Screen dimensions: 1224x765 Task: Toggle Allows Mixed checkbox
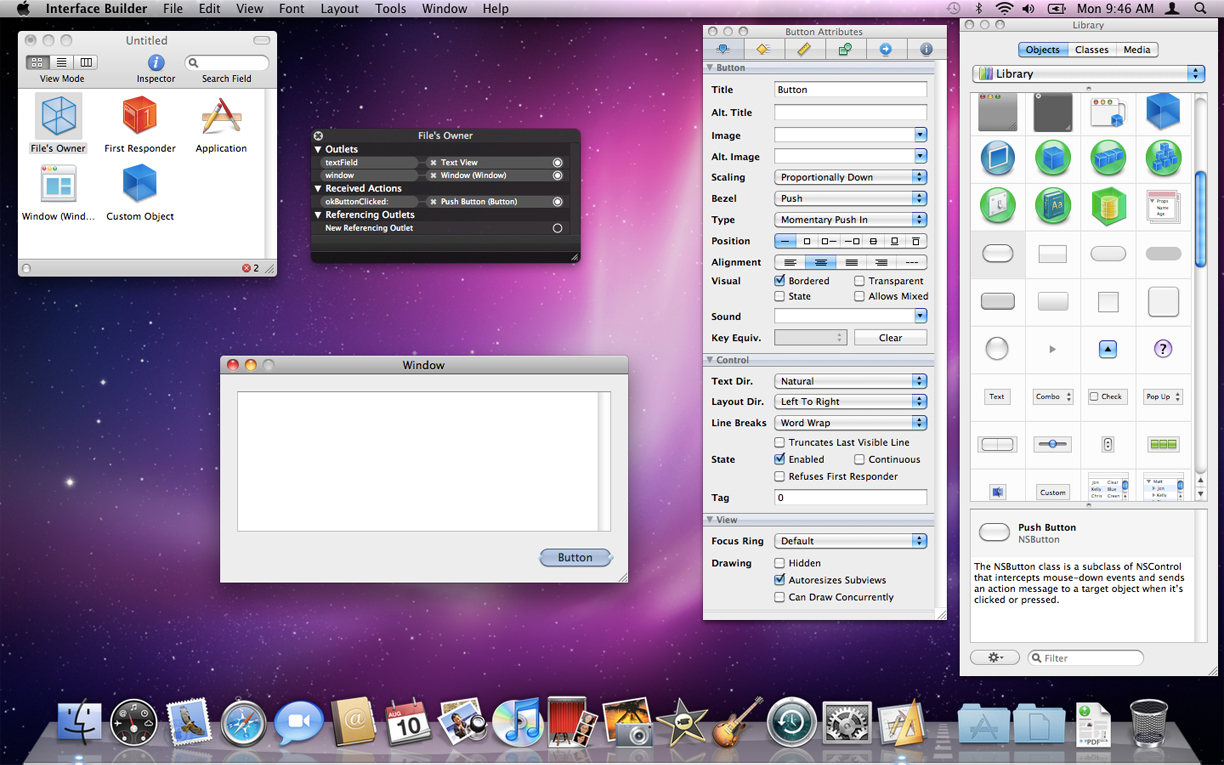pos(859,296)
